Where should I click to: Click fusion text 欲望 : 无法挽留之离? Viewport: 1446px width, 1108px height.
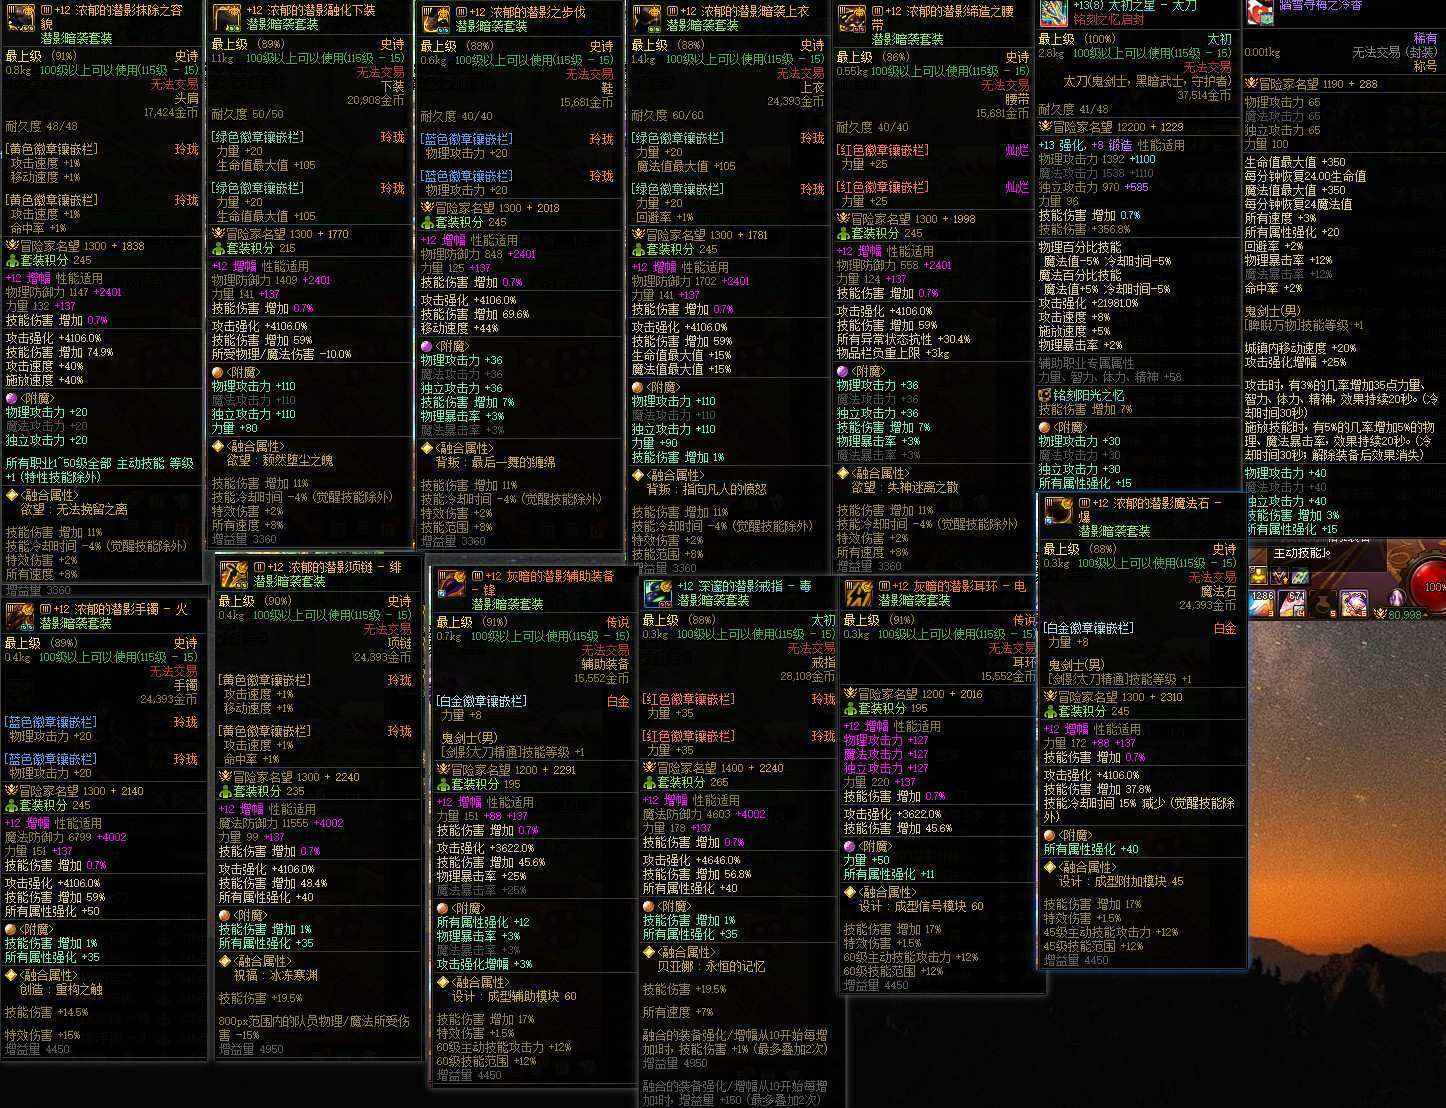pyautogui.click(x=74, y=510)
